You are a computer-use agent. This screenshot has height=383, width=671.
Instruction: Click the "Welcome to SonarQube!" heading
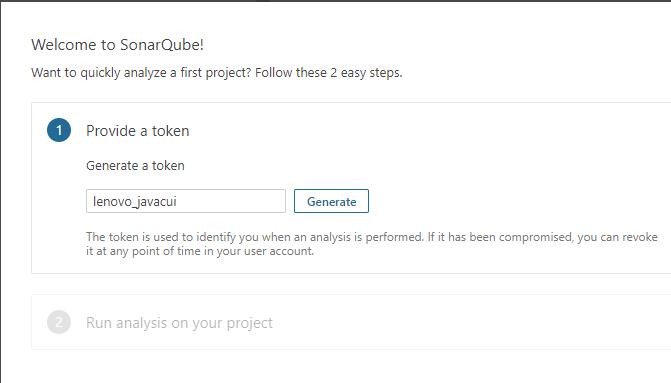coord(117,45)
